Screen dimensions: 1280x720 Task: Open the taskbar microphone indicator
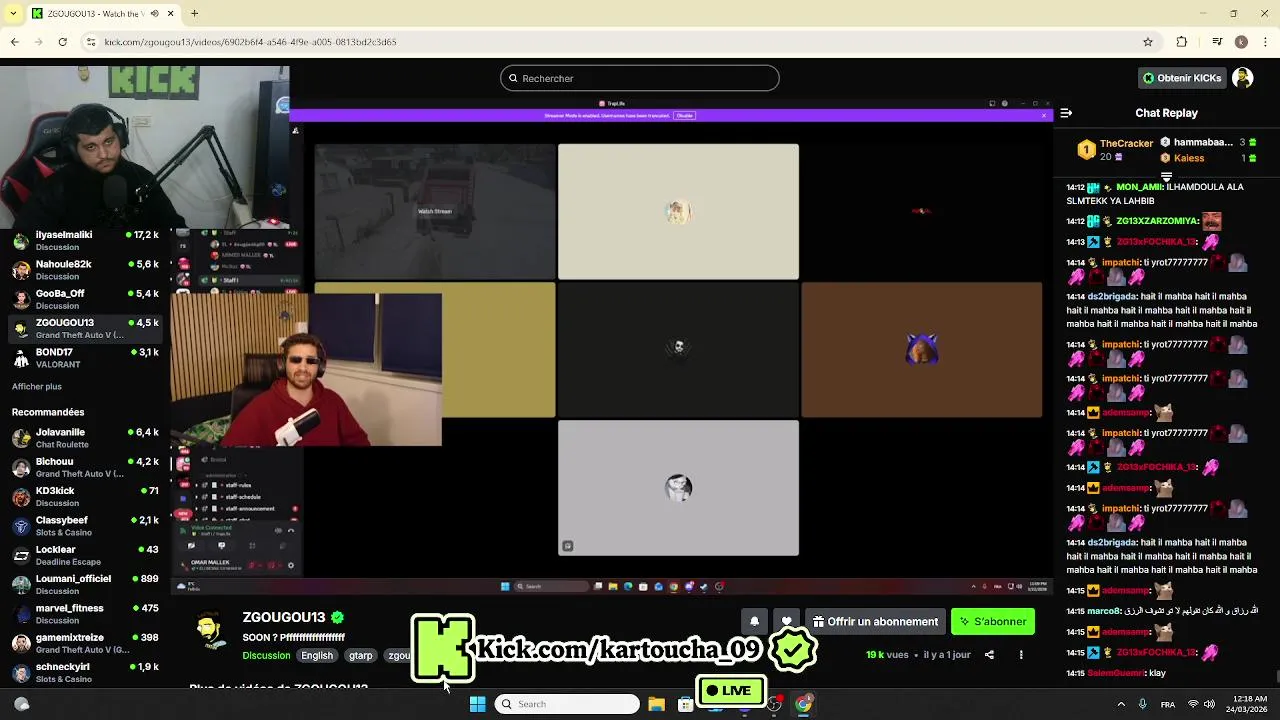click(x=1142, y=704)
